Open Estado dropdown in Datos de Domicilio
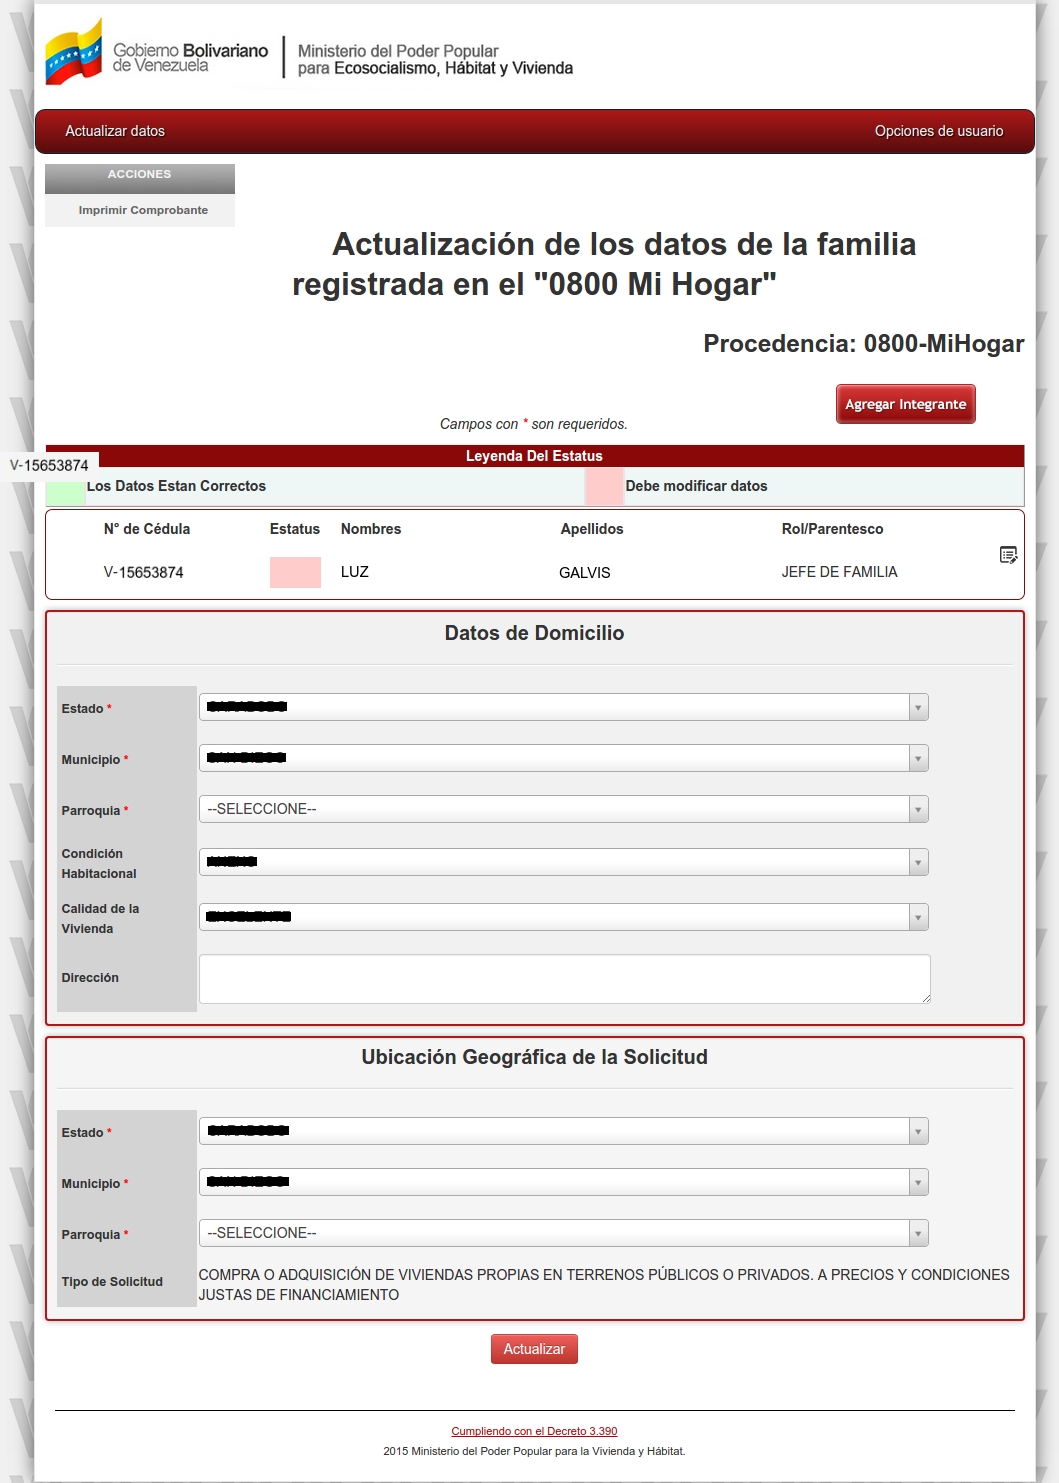 click(564, 707)
